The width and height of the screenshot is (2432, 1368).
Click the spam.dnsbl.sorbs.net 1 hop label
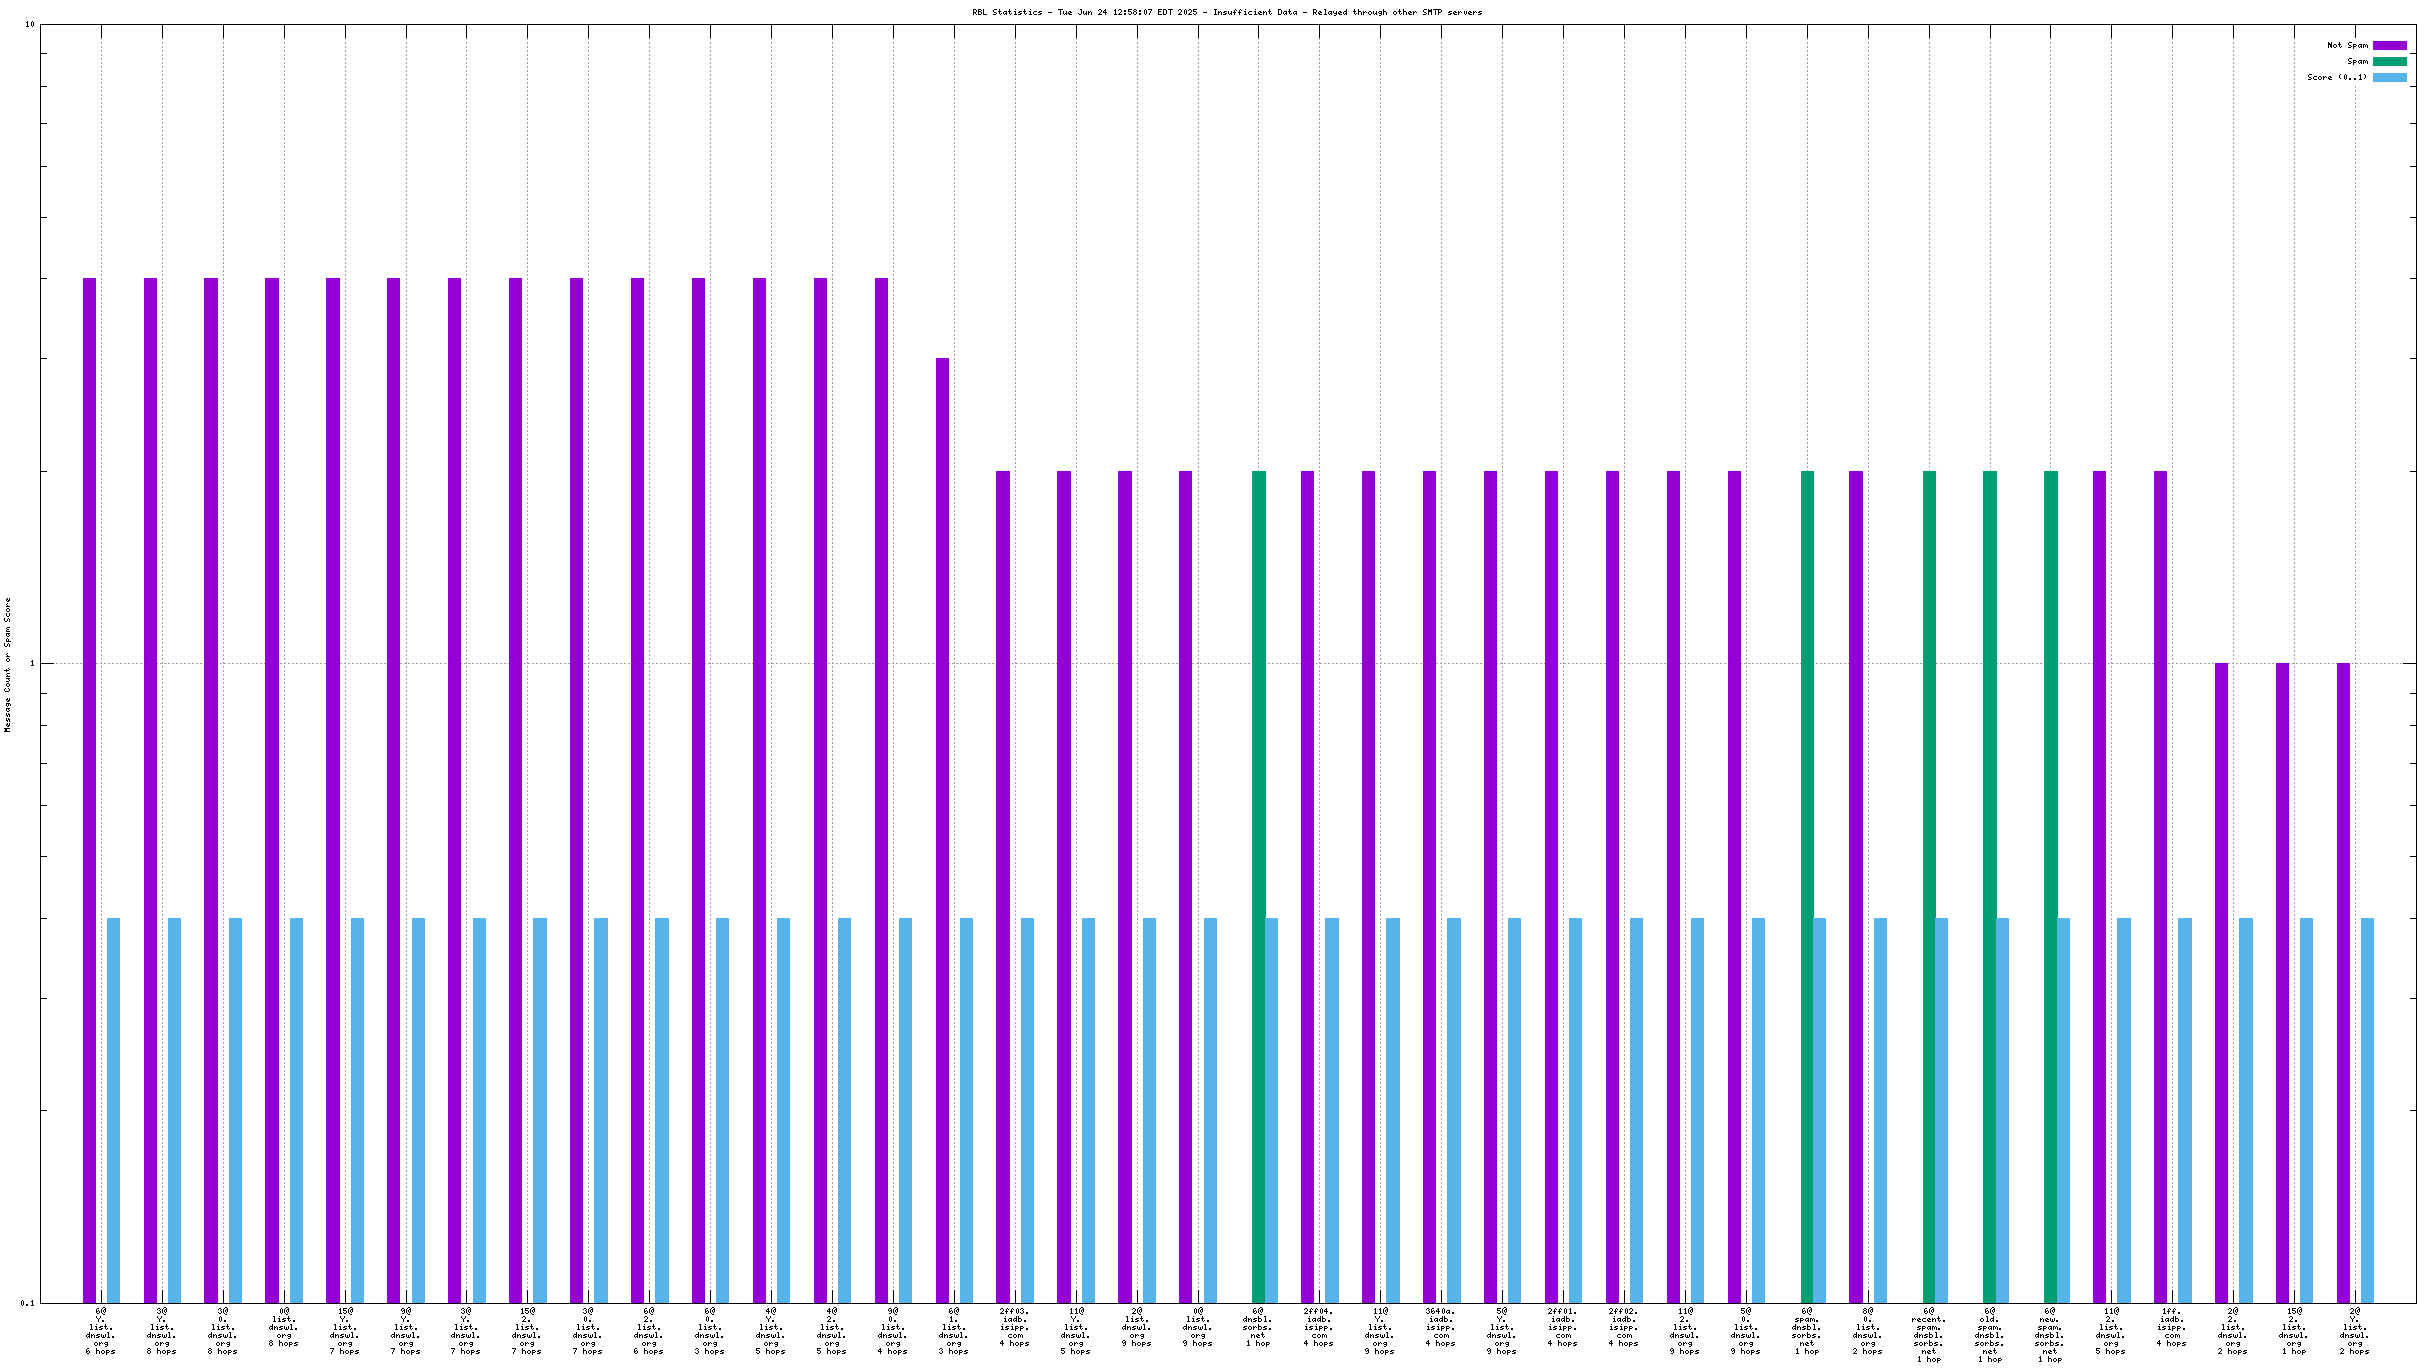click(1806, 1331)
